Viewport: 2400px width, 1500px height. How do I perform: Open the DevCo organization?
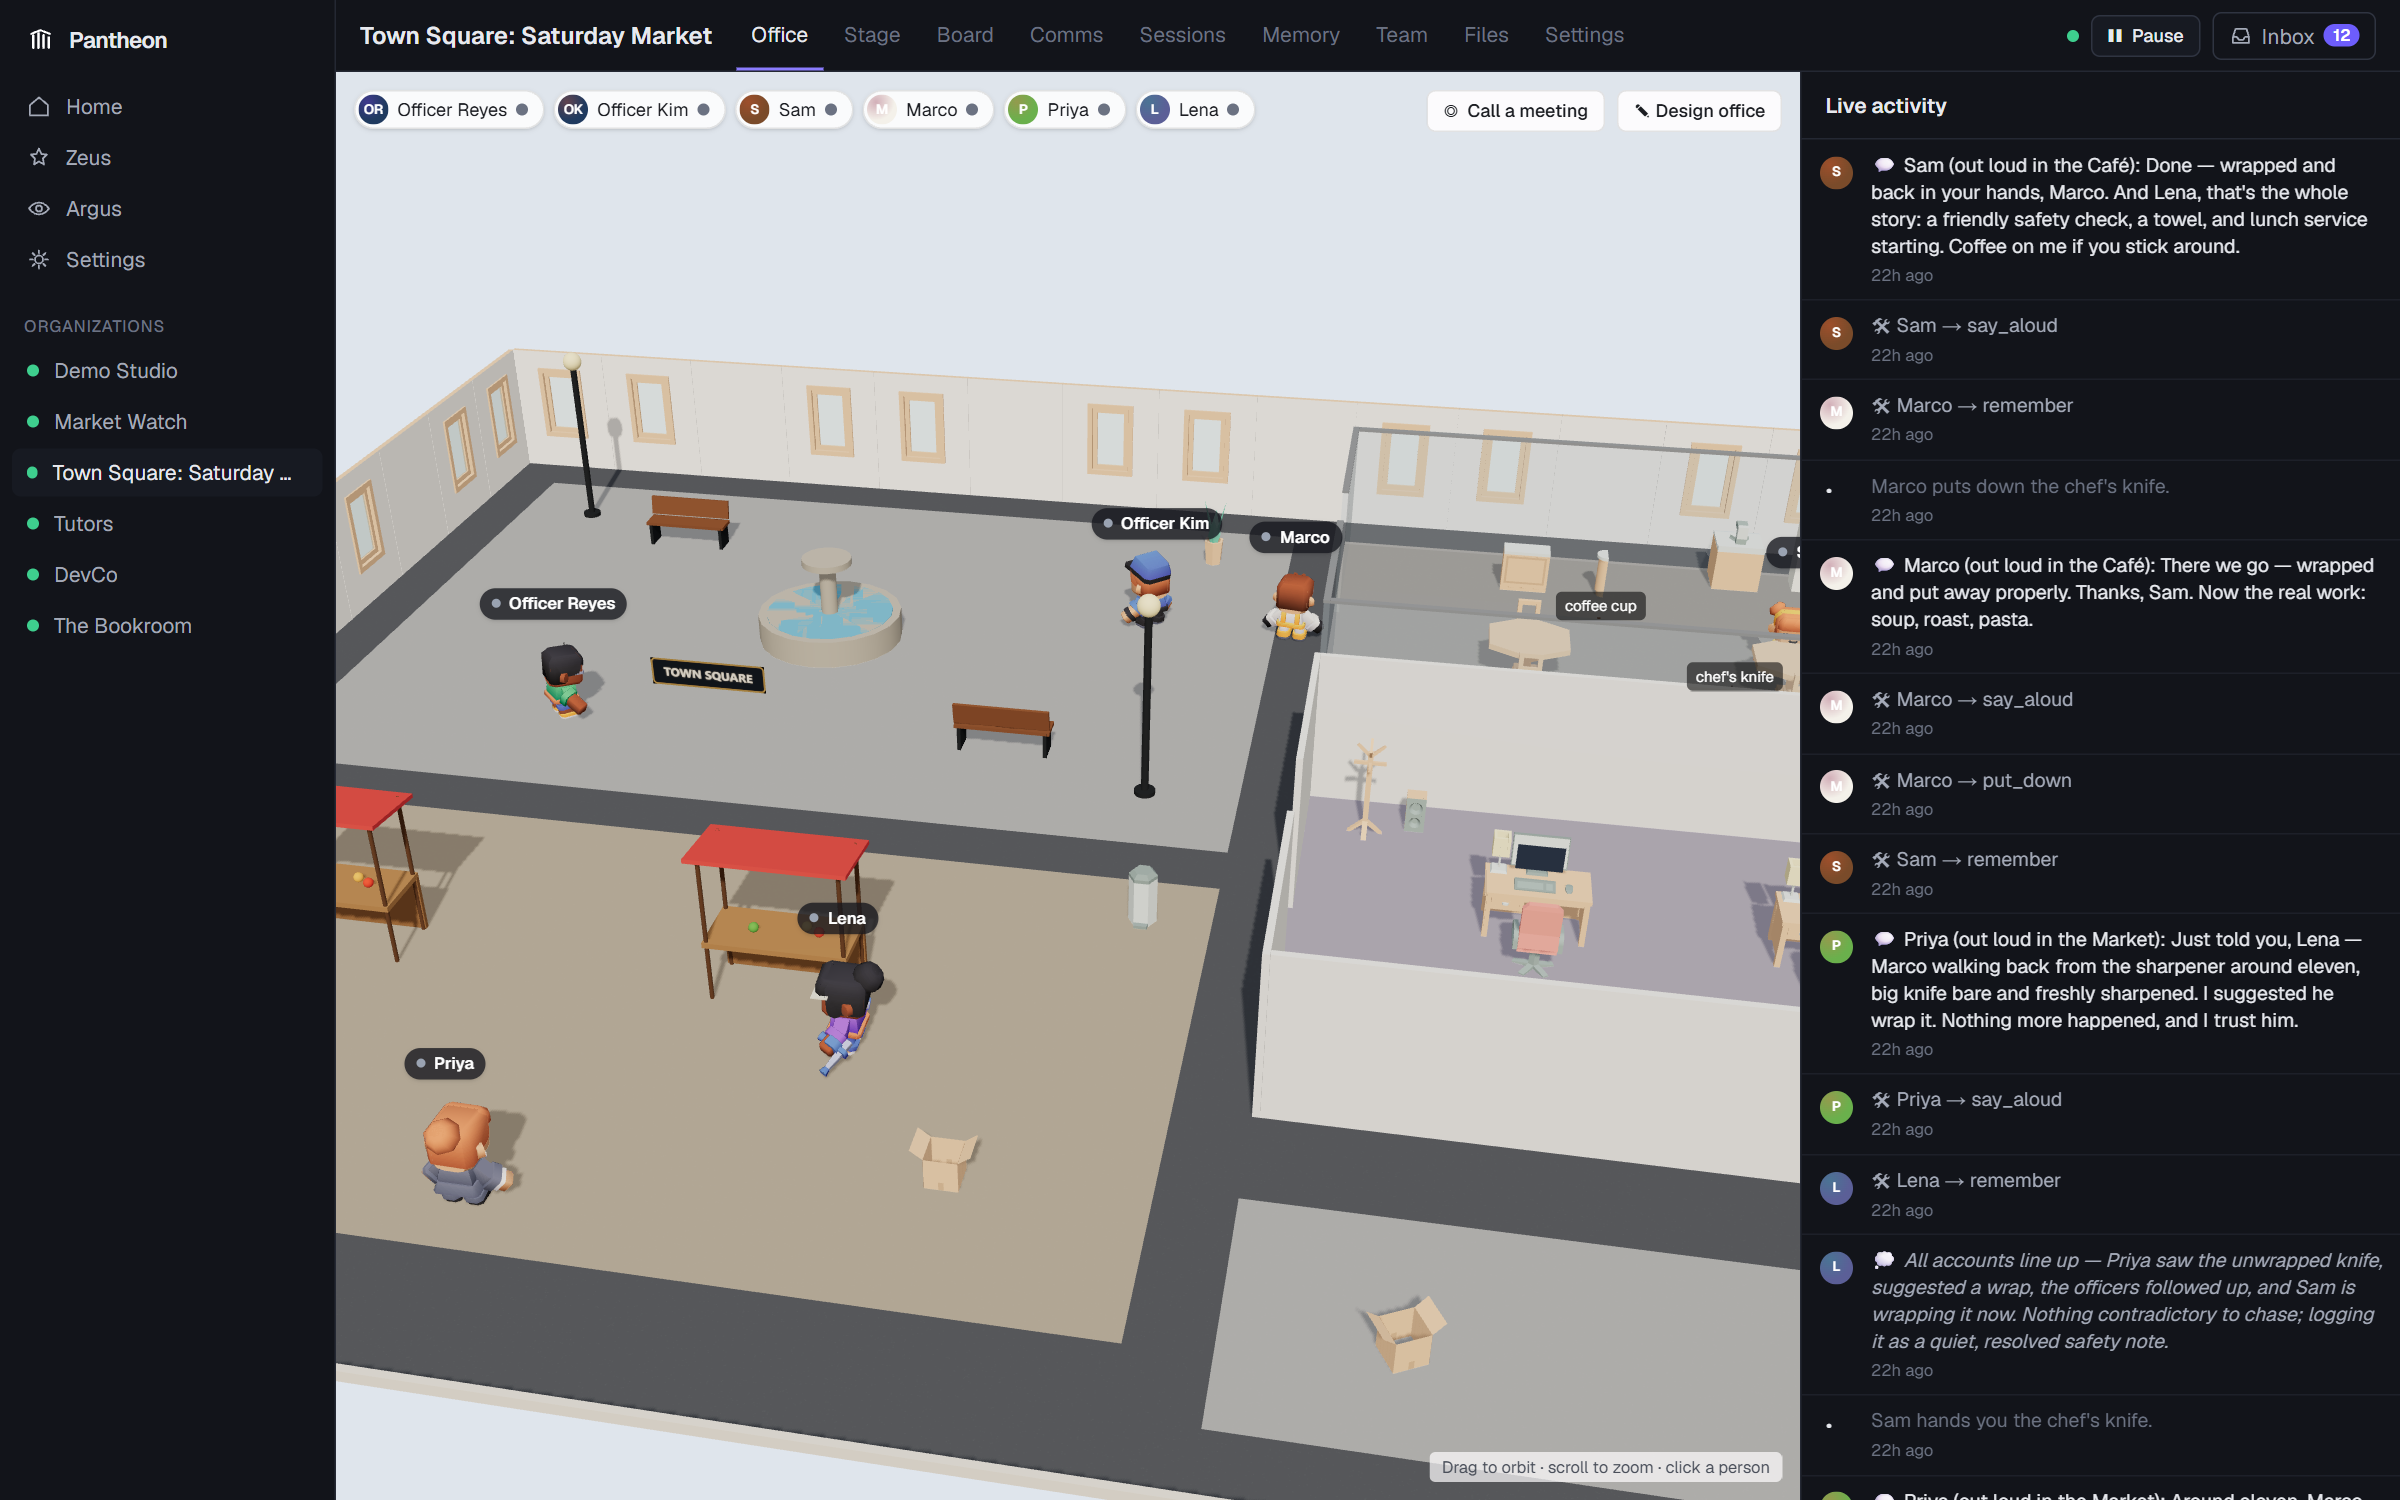(x=168, y=575)
